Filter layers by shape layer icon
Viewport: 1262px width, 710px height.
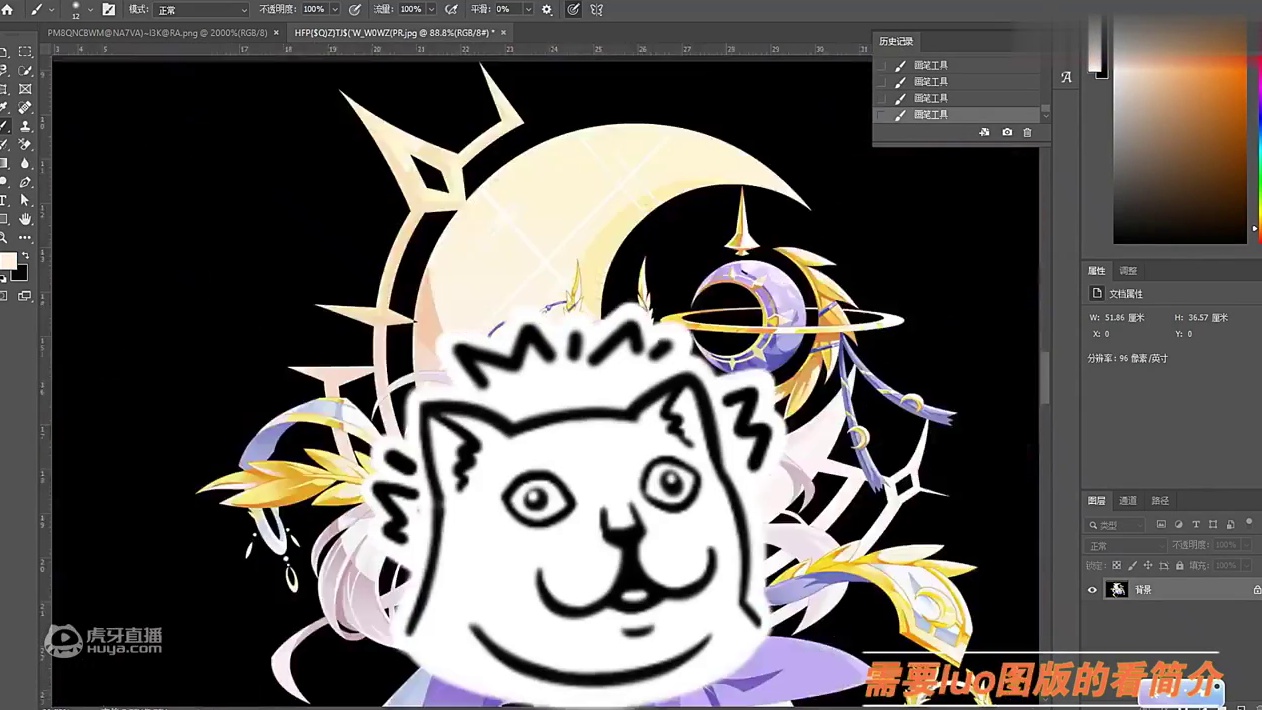click(x=1213, y=524)
